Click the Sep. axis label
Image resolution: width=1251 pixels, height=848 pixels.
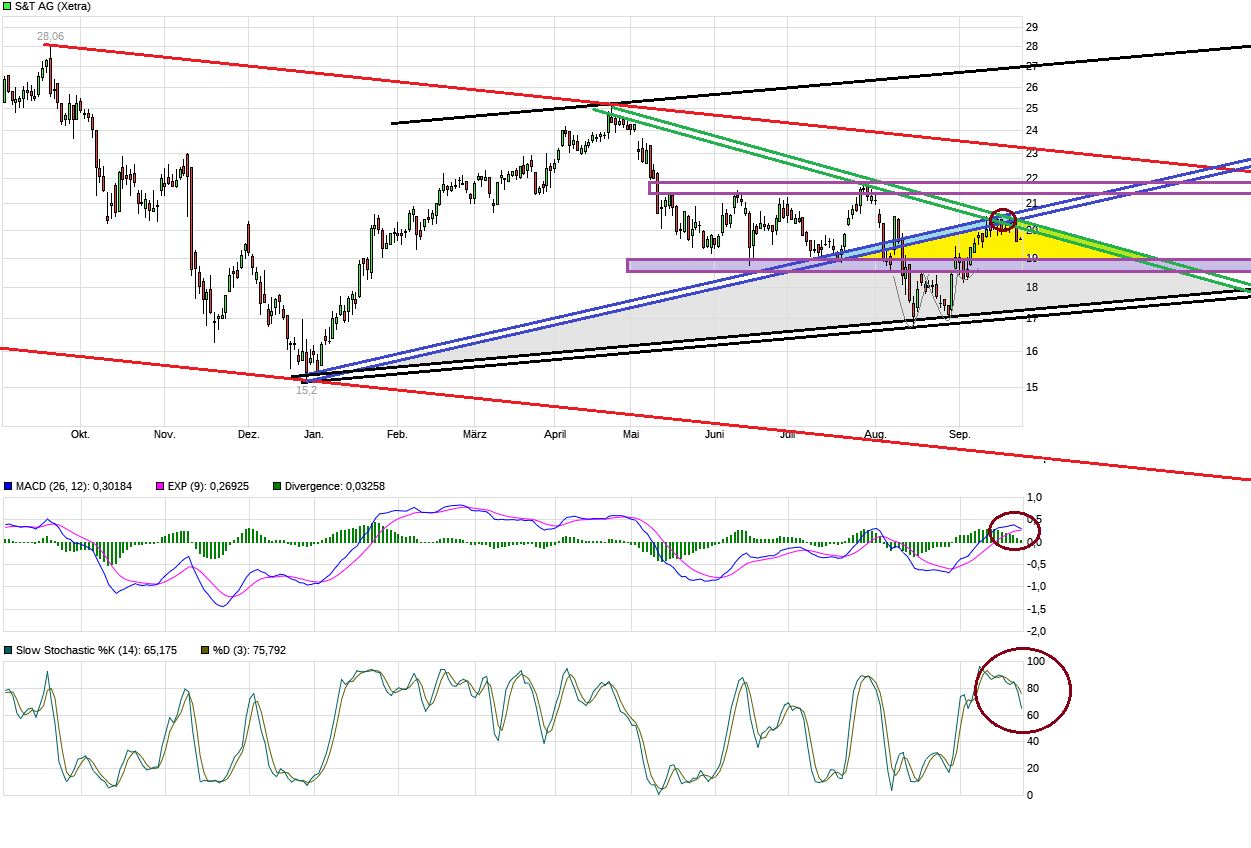(959, 434)
